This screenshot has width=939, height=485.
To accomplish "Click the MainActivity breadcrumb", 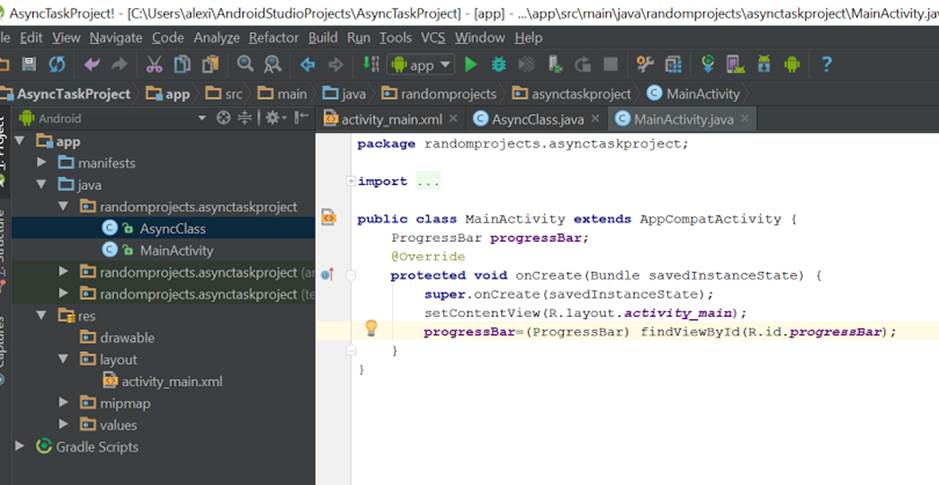I will click(693, 94).
